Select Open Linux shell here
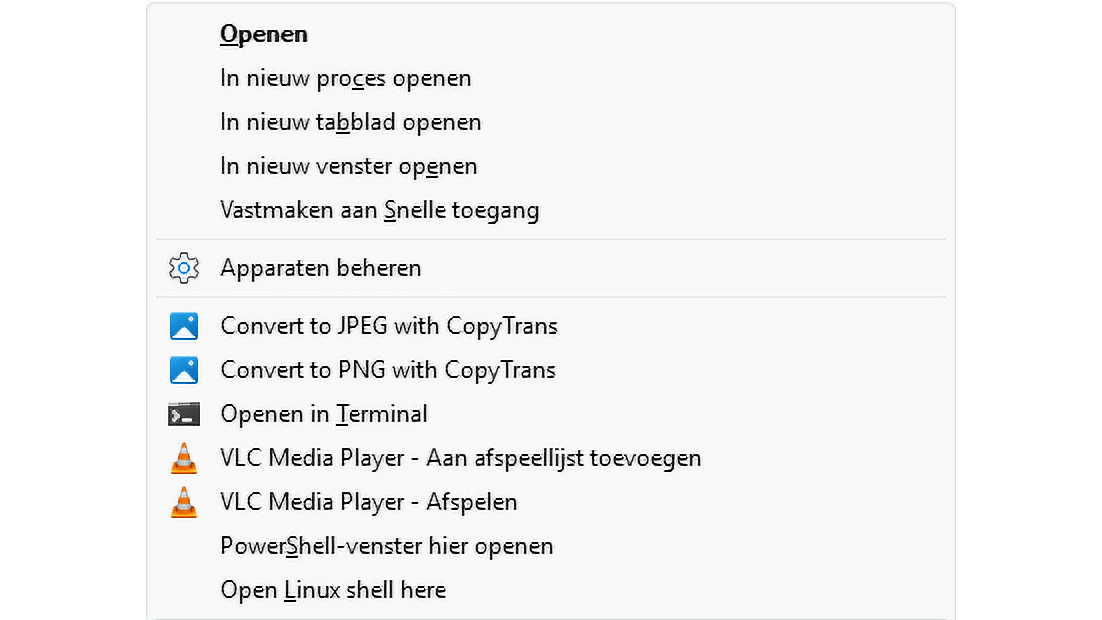Image resolution: width=1102 pixels, height=620 pixels. 333,590
